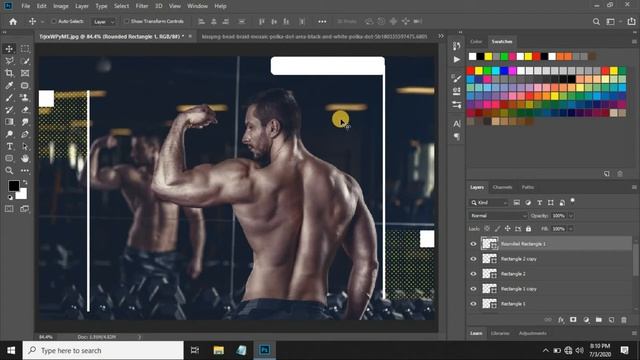Select the Zoom tool in the tools panel
The height and width of the screenshot is (360, 640).
[x=9, y=170]
